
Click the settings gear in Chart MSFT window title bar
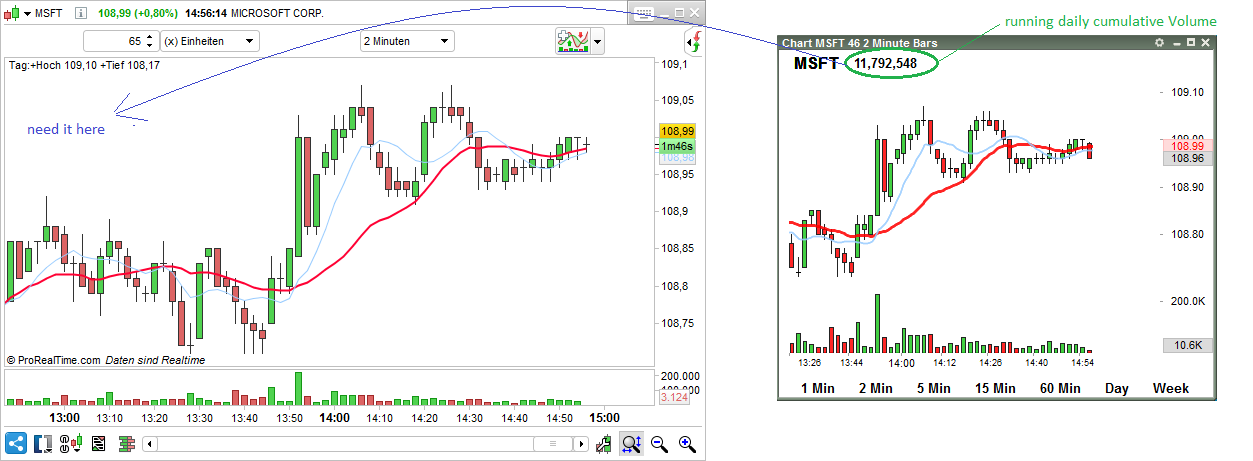[x=1160, y=43]
